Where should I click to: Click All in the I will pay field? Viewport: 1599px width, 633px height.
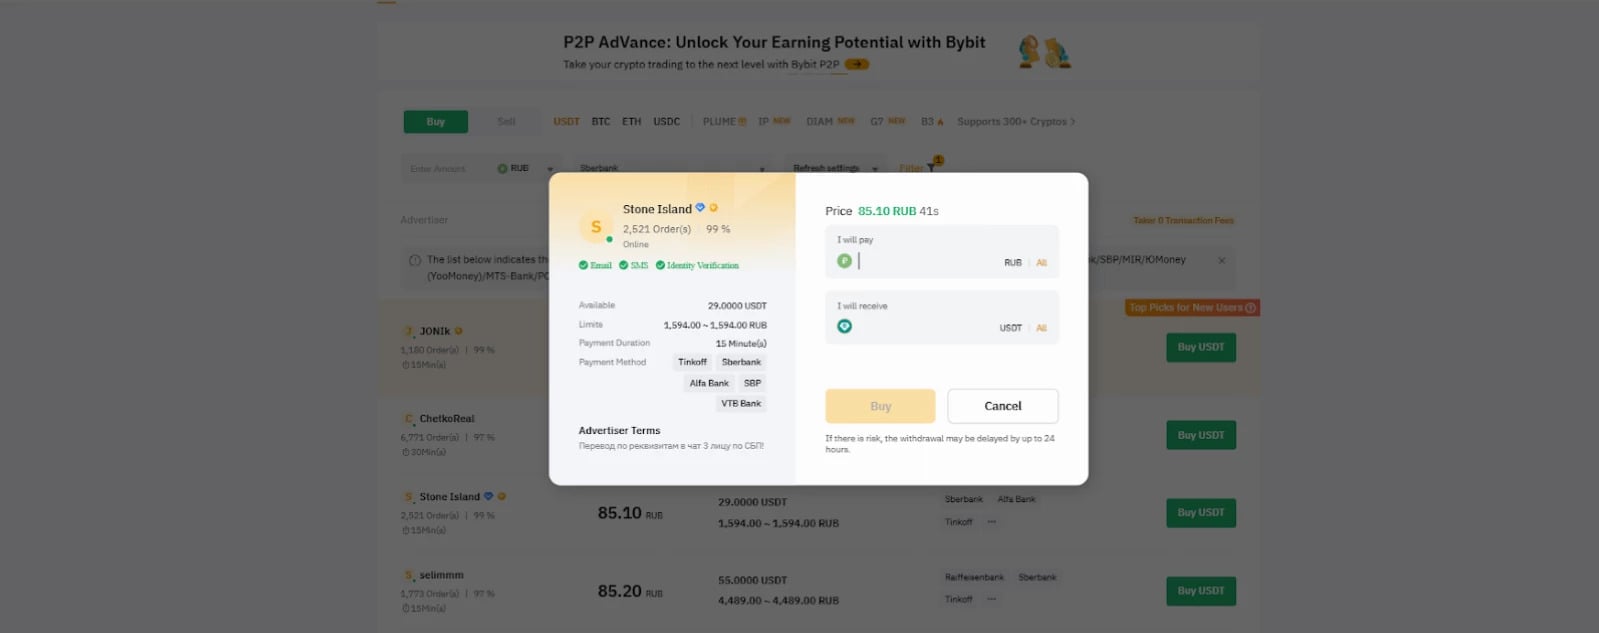tap(1041, 263)
